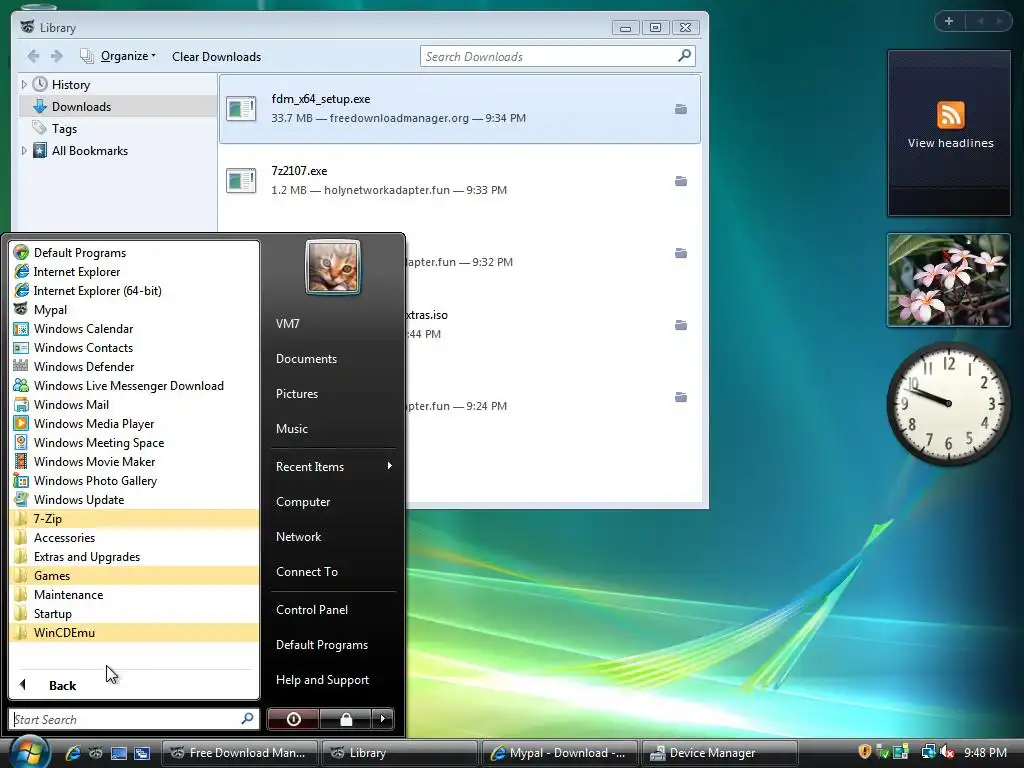Open Windows Live Messenger Download
Viewport: 1024px width, 768px height.
[x=135, y=385]
